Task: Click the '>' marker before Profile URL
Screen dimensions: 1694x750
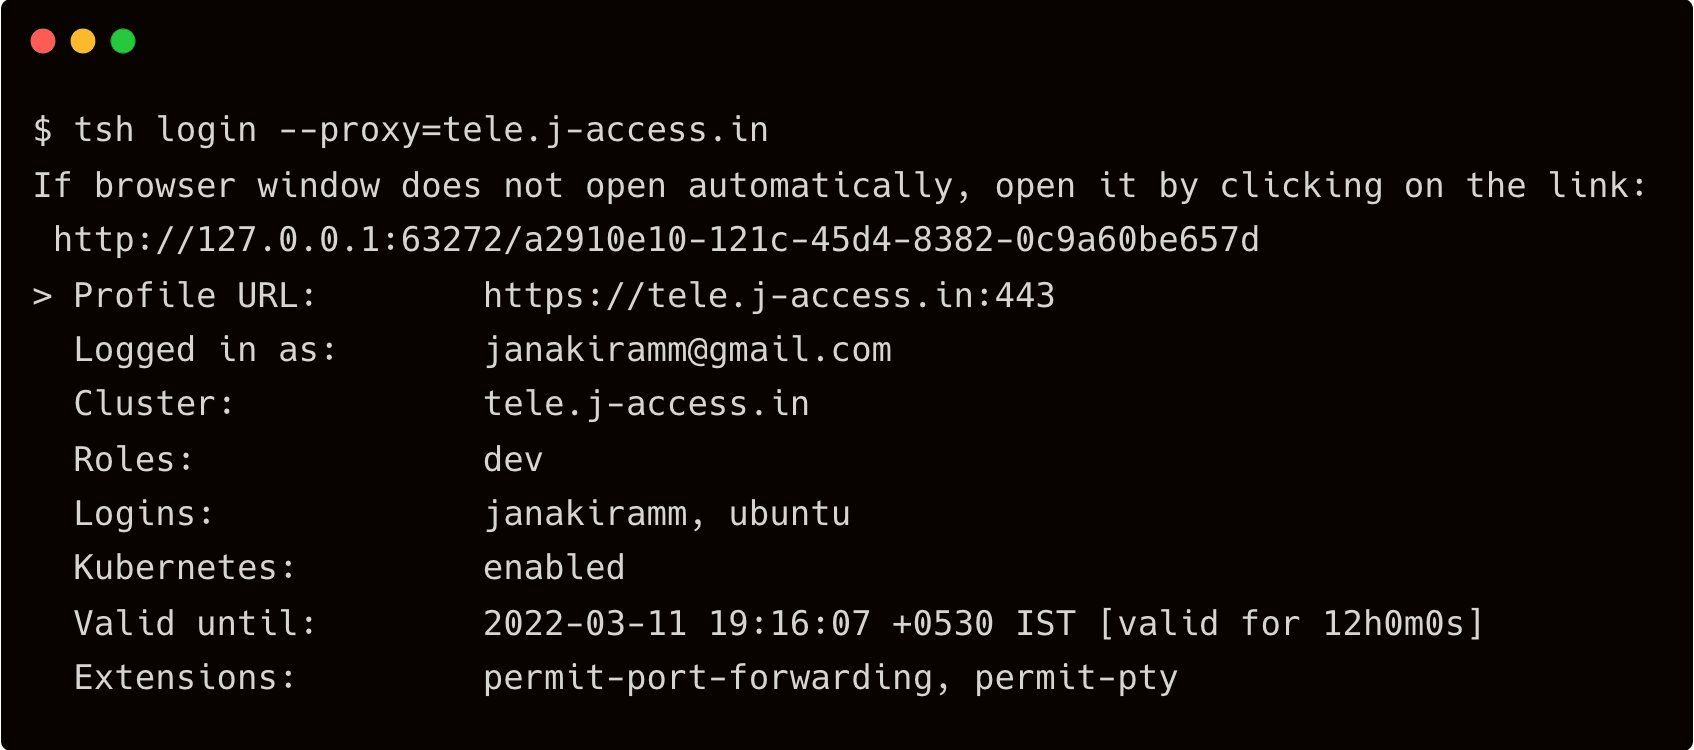Action: click(x=42, y=296)
